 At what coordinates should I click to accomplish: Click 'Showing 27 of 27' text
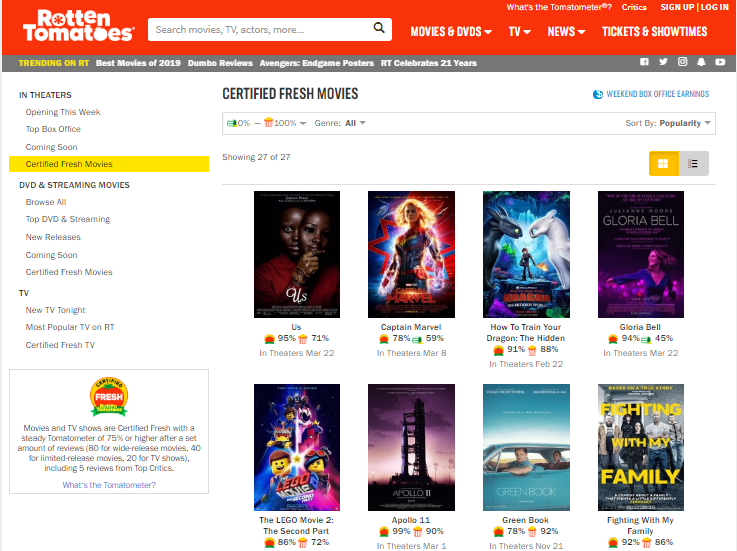click(x=256, y=157)
